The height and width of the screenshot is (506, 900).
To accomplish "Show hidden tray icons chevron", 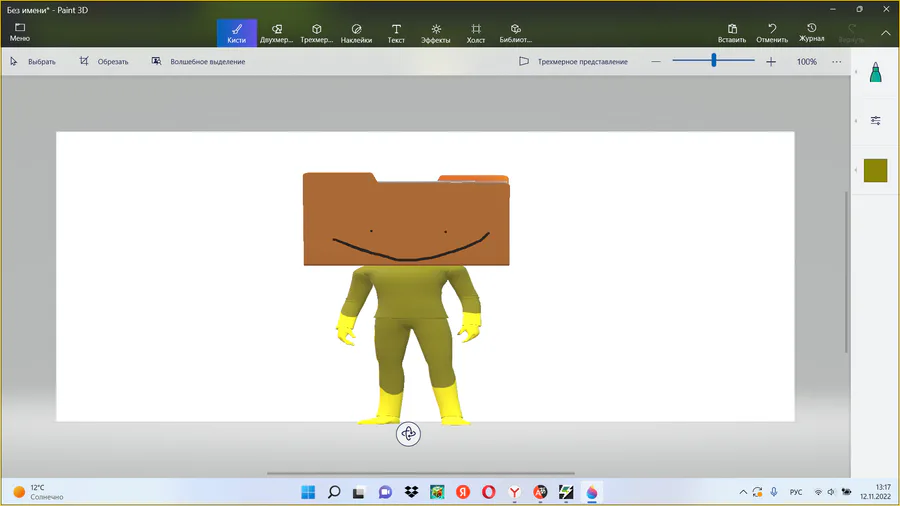I will pos(743,492).
